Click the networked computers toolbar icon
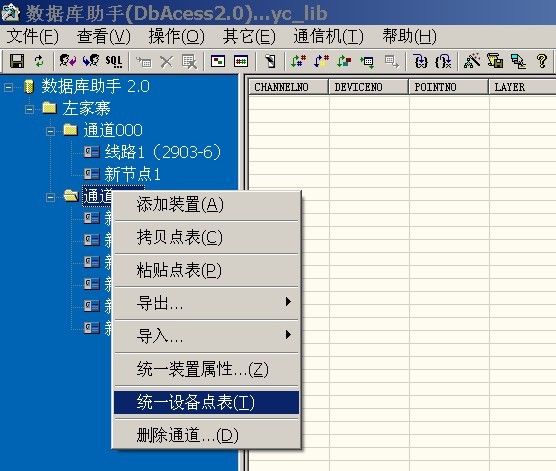This screenshot has height=471, width=556. tap(518, 61)
